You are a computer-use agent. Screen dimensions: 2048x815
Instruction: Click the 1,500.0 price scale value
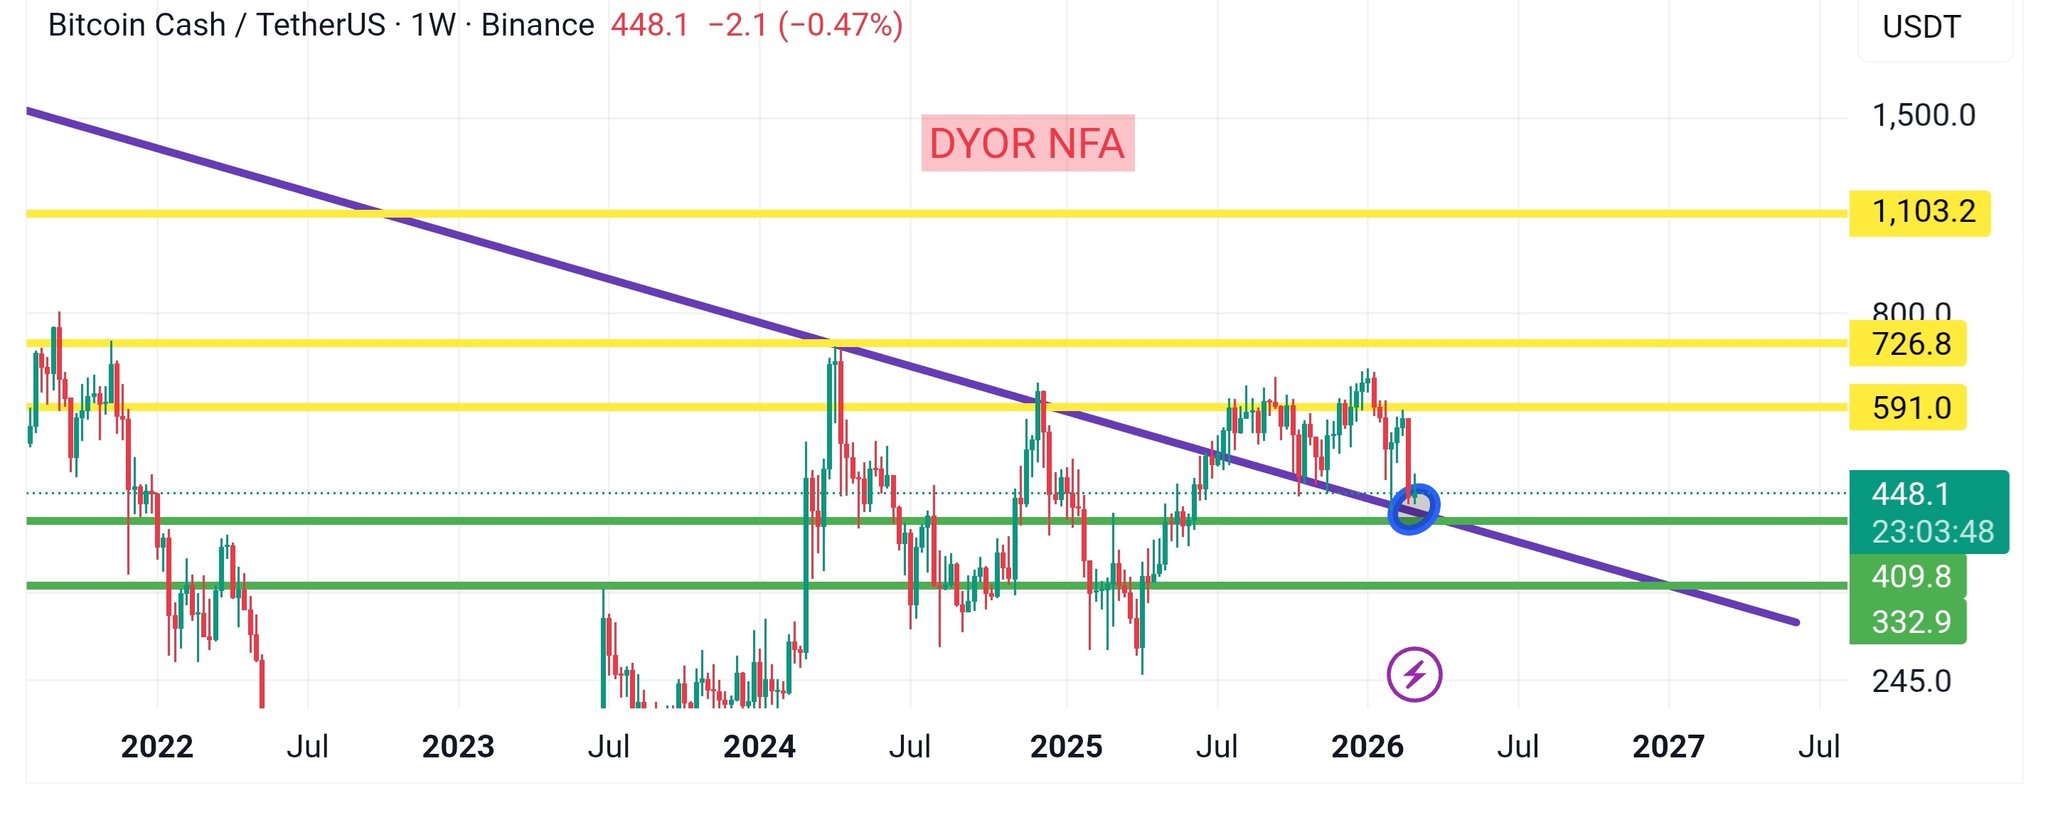[x=1923, y=116]
